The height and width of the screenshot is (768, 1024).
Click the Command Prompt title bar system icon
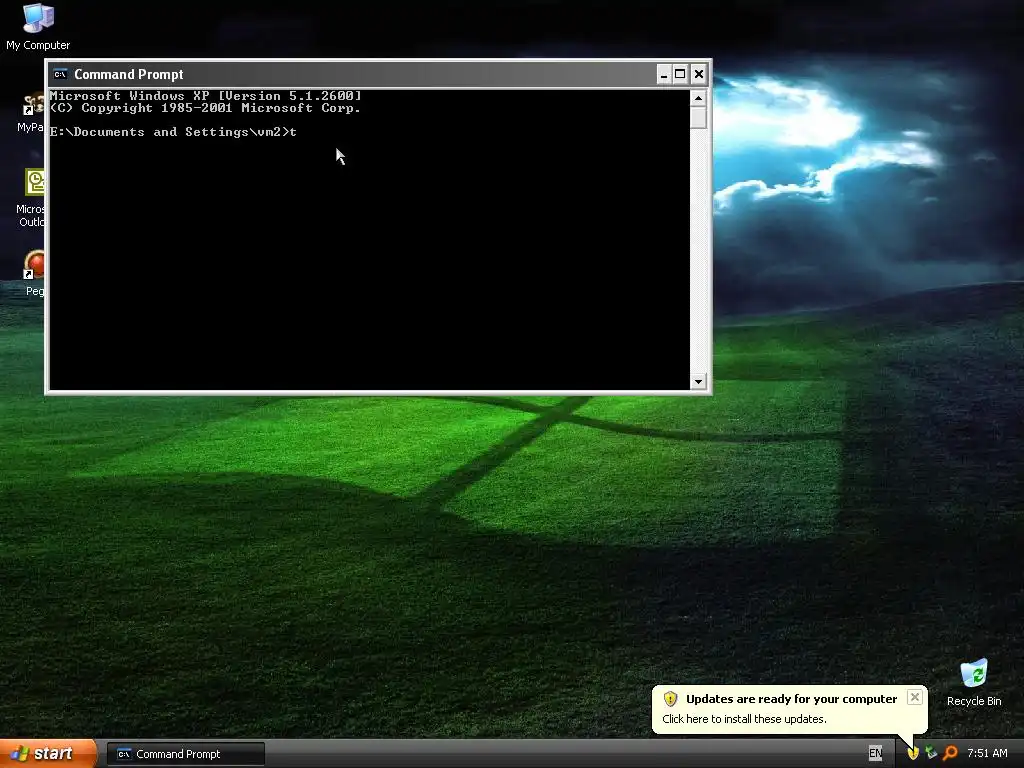(x=60, y=74)
